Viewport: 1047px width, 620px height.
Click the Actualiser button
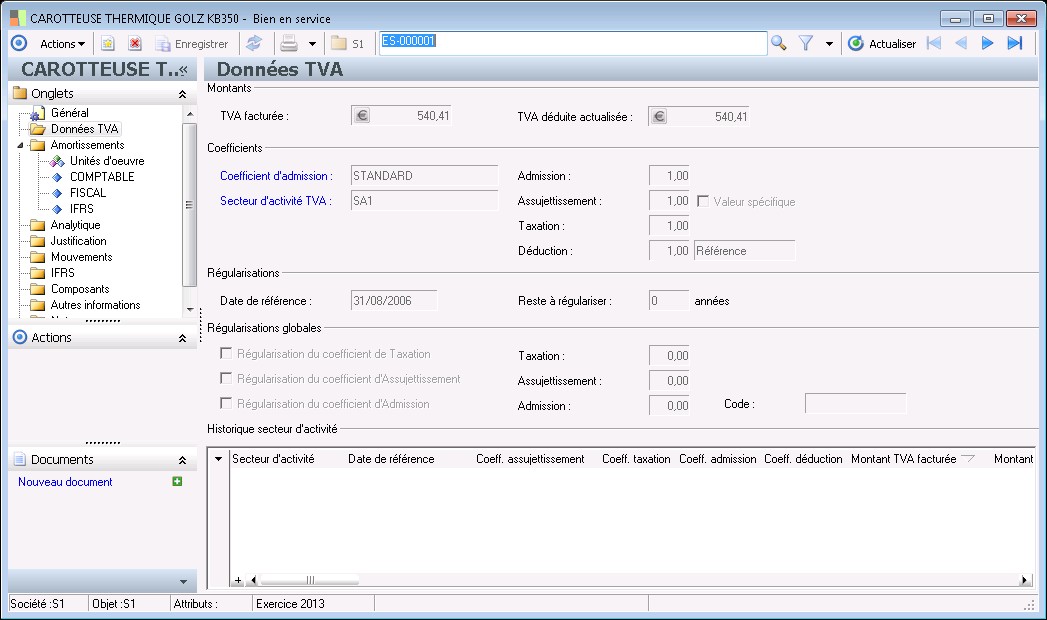click(881, 44)
